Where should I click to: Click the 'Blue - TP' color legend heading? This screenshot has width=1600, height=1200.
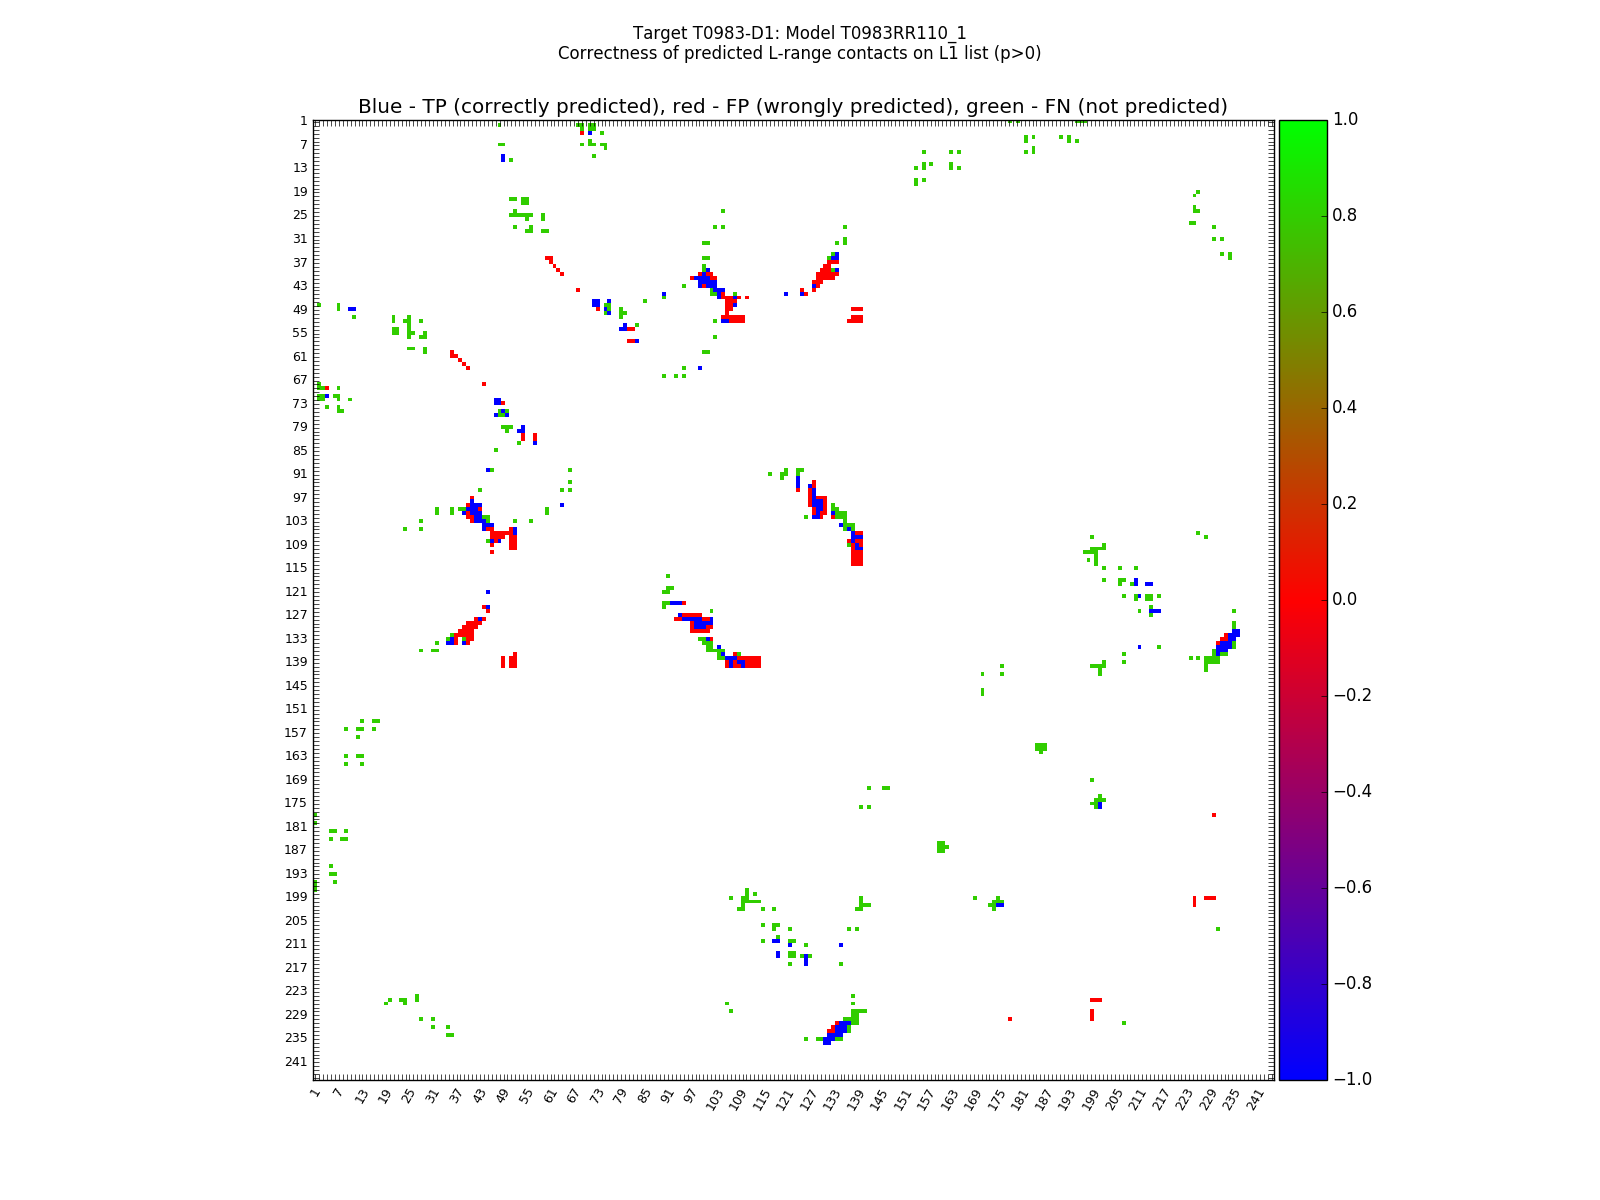[792, 107]
